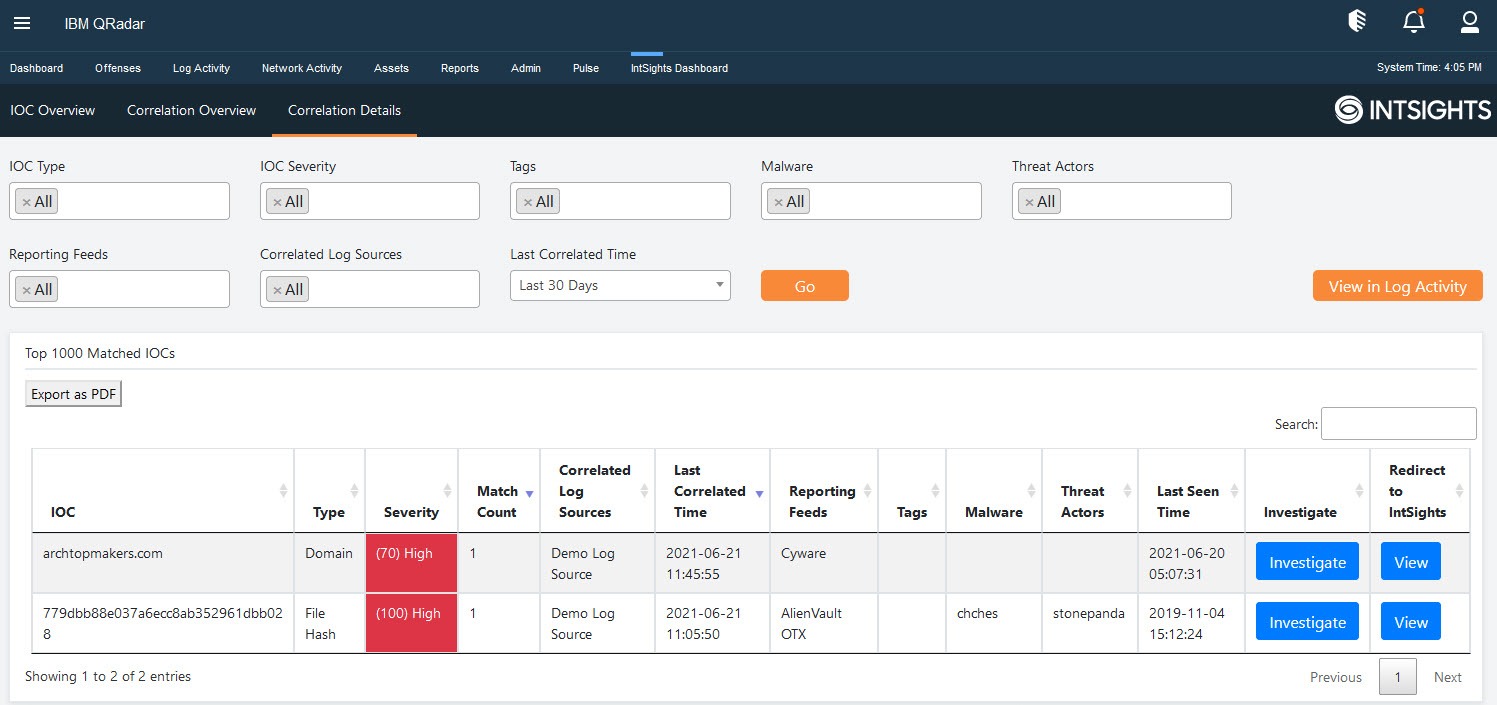Switch to IOC Overview sub-tab

[53, 110]
